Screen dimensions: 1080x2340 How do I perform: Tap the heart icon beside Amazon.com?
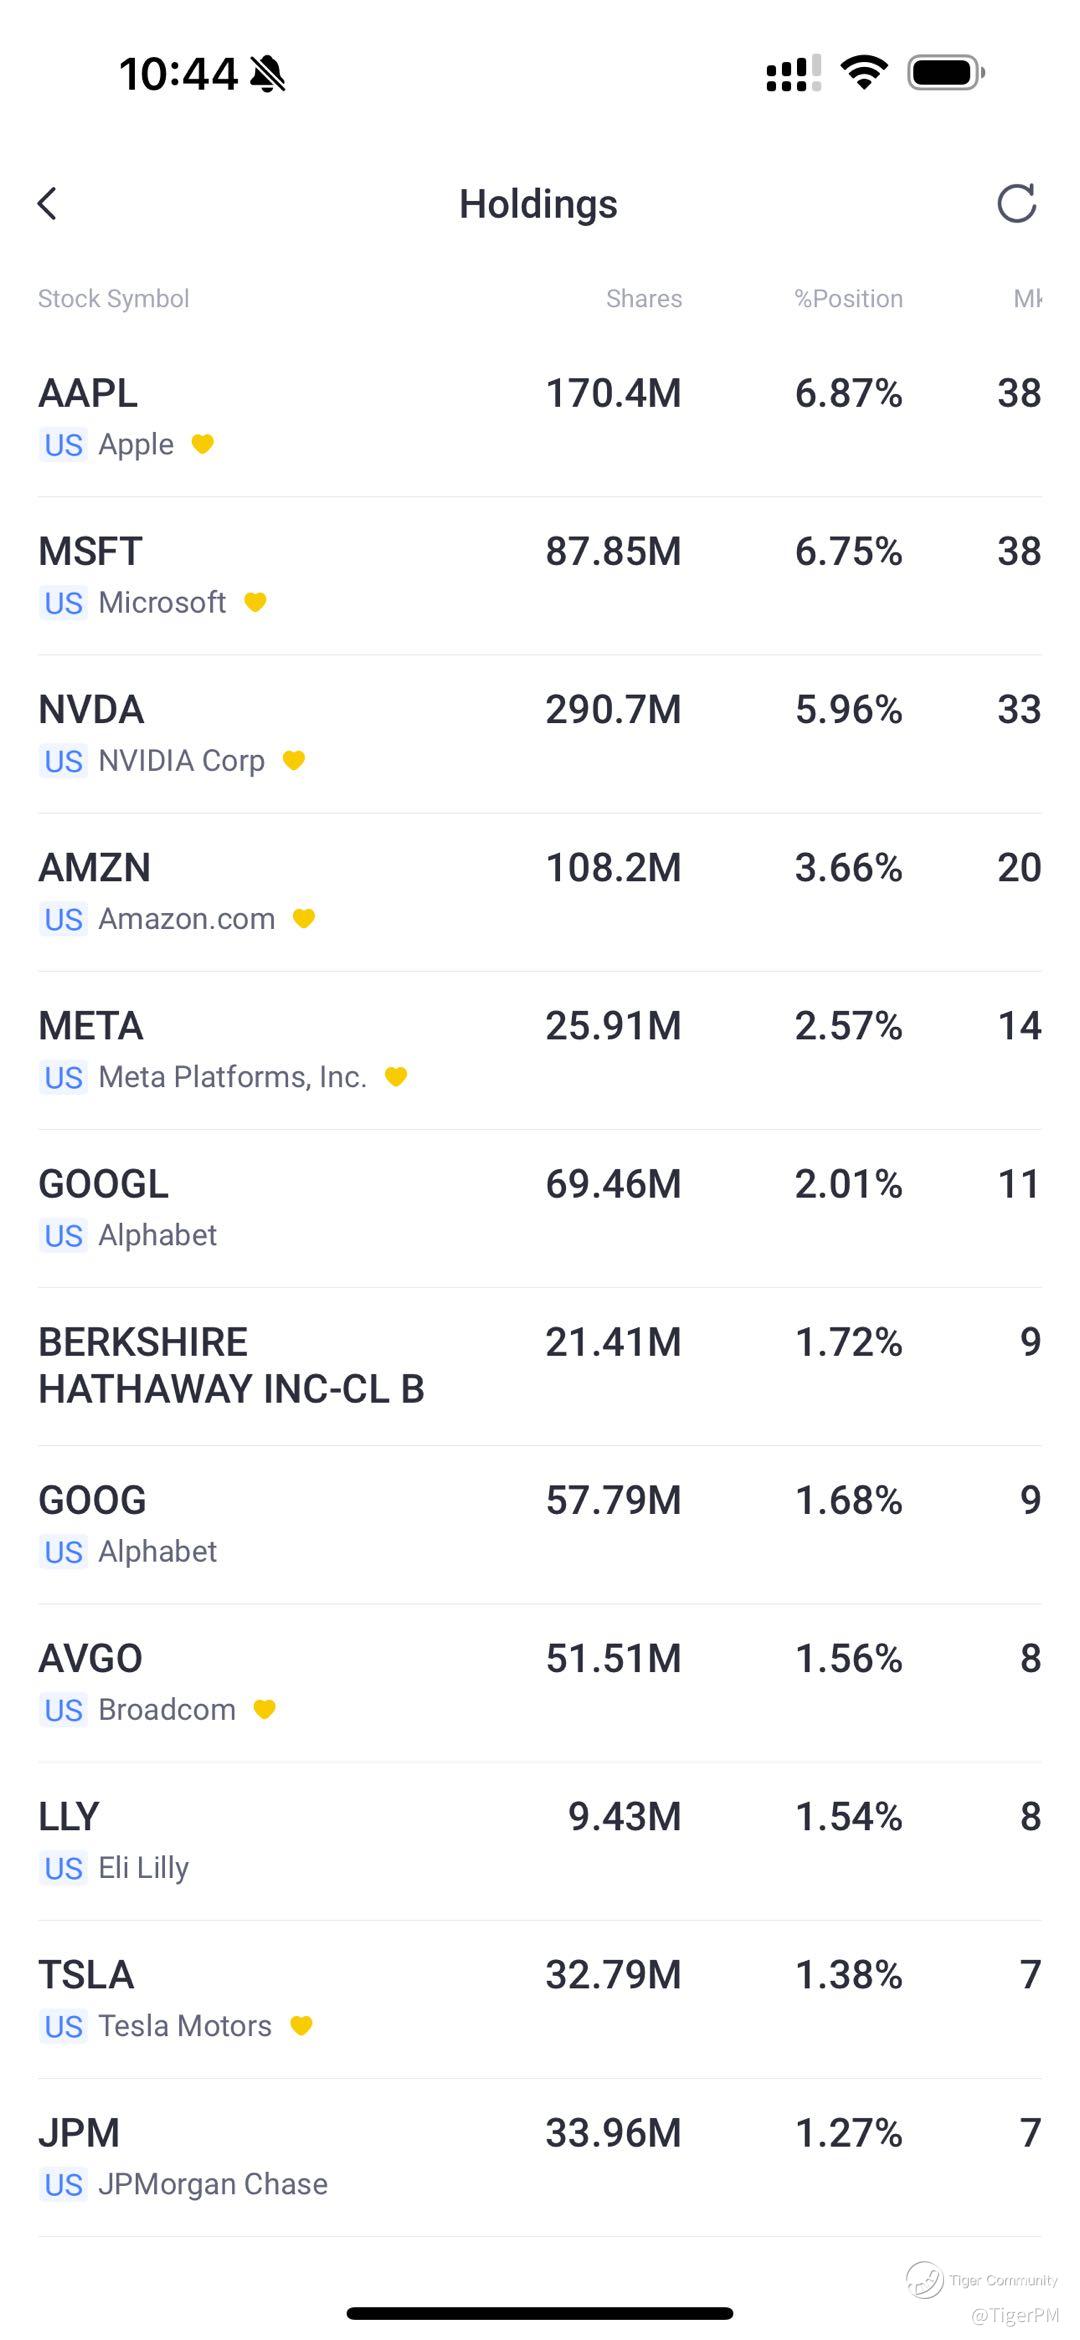pyautogui.click(x=304, y=919)
